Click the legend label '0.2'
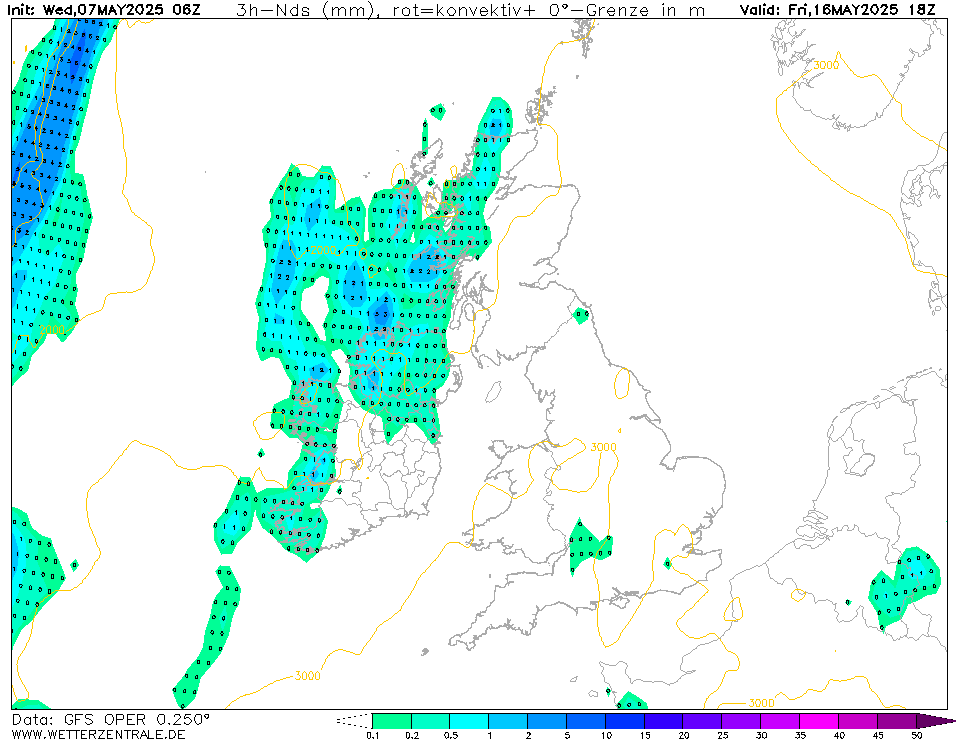 click(x=412, y=735)
